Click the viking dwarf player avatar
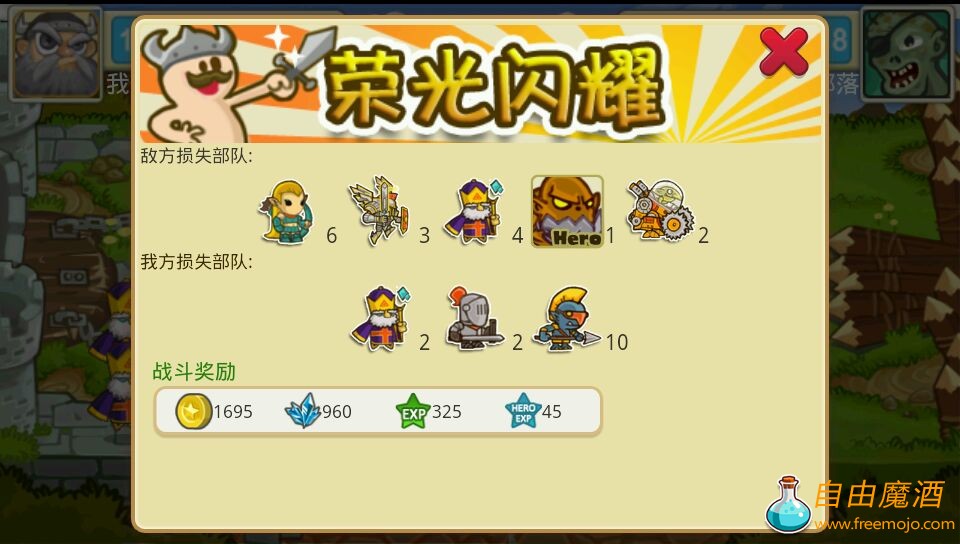Viewport: 960px width, 544px height. coord(56,53)
